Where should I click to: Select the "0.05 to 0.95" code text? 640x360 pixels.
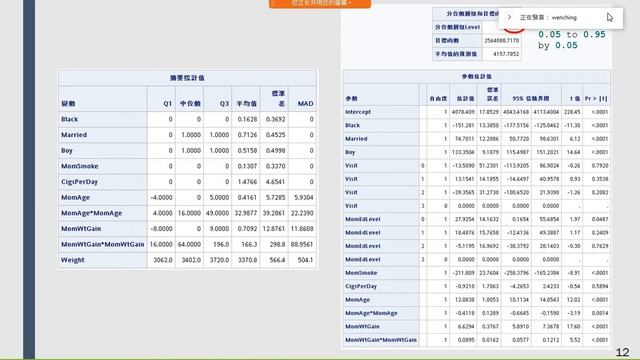click(x=571, y=35)
